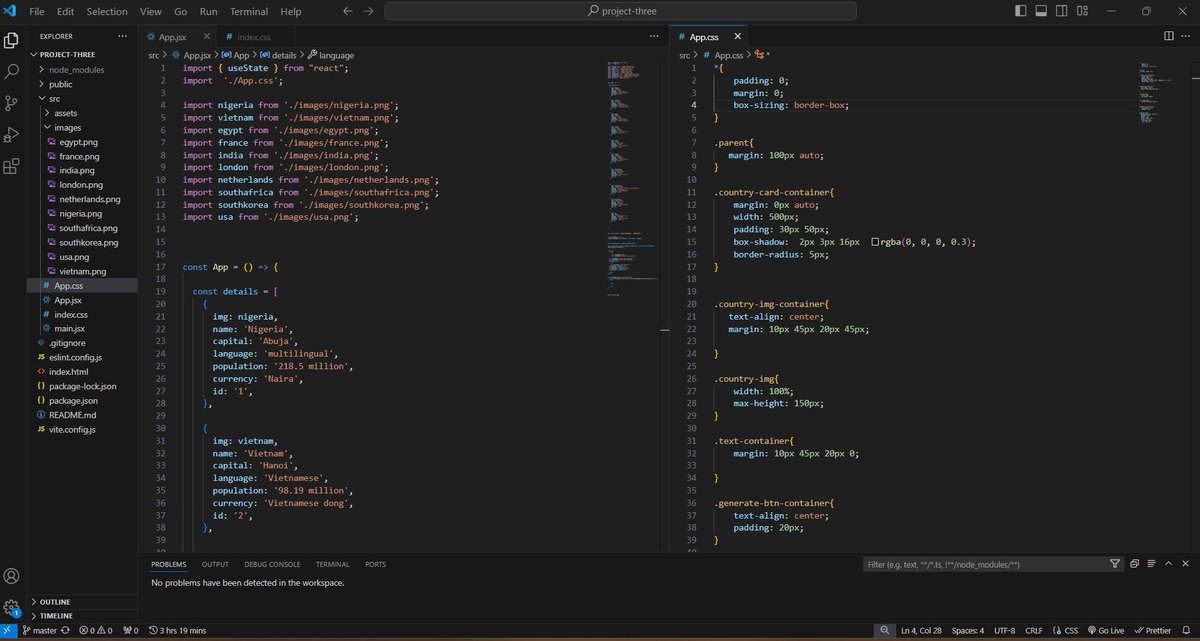Click the forwarded ports indicator in status bar
1200x641 pixels.
131,631
